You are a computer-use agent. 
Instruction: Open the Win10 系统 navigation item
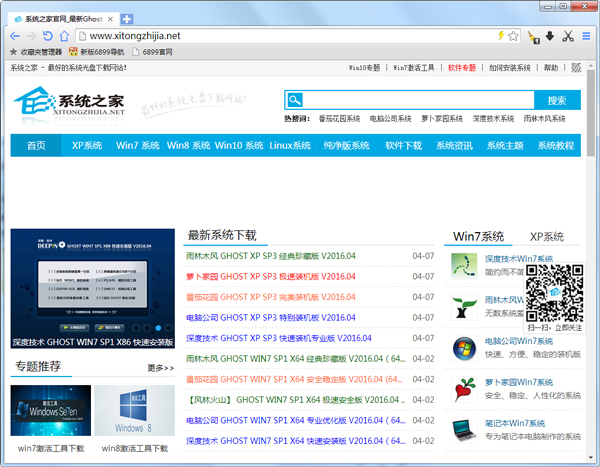239,145
